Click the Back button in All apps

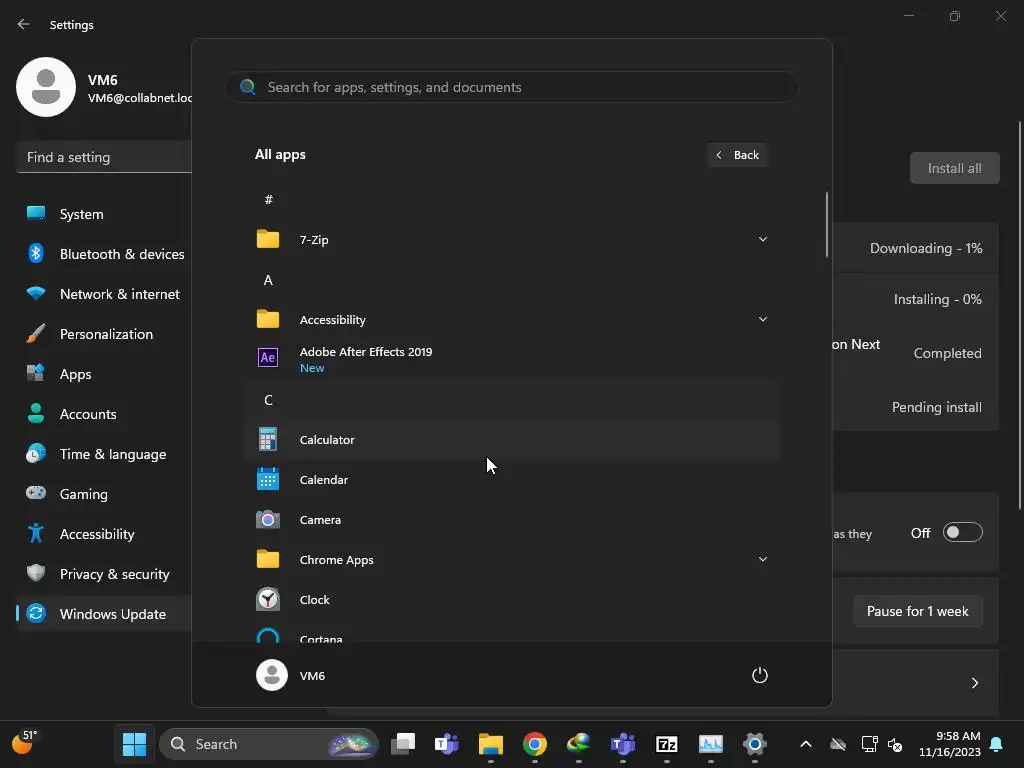point(737,155)
